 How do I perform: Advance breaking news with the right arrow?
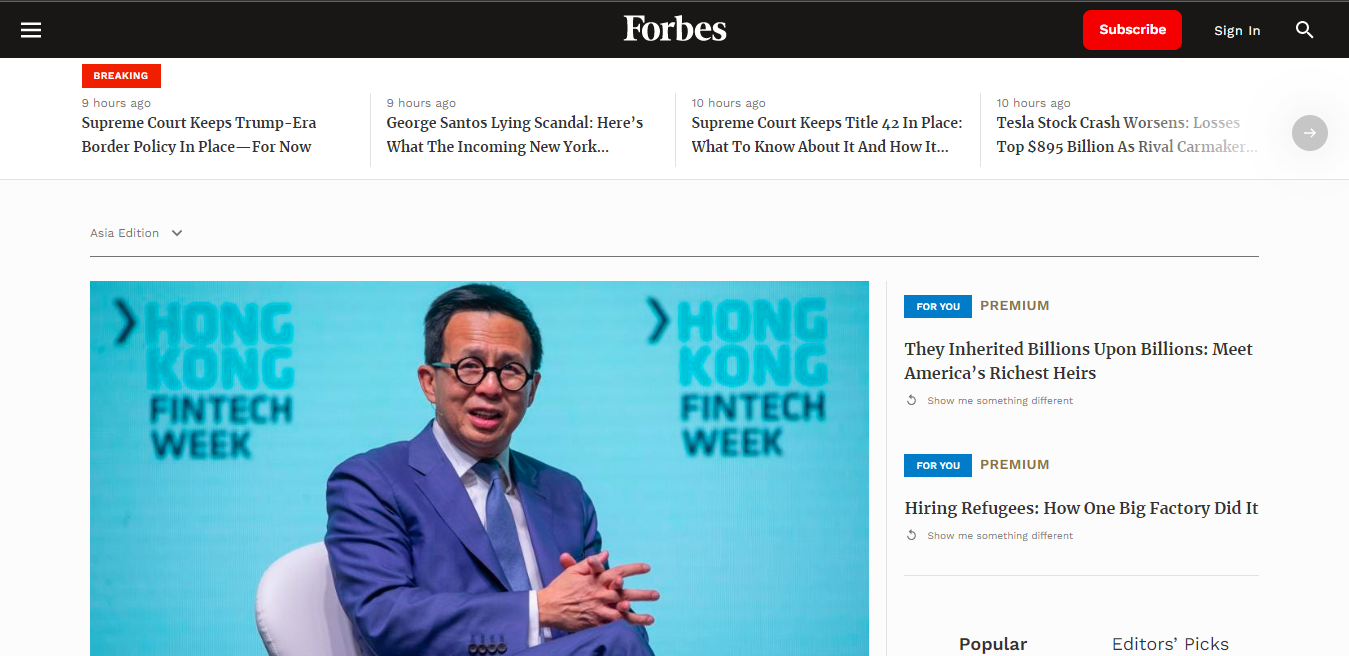1309,132
